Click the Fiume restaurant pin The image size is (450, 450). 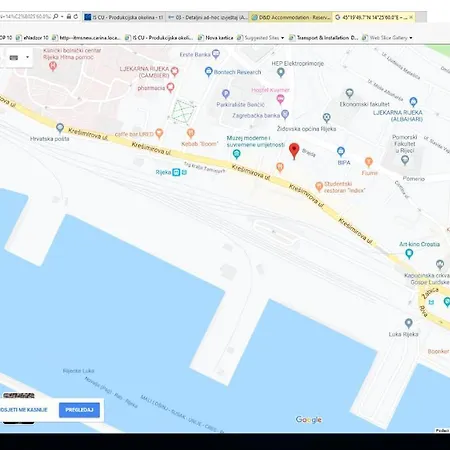tap(369, 162)
